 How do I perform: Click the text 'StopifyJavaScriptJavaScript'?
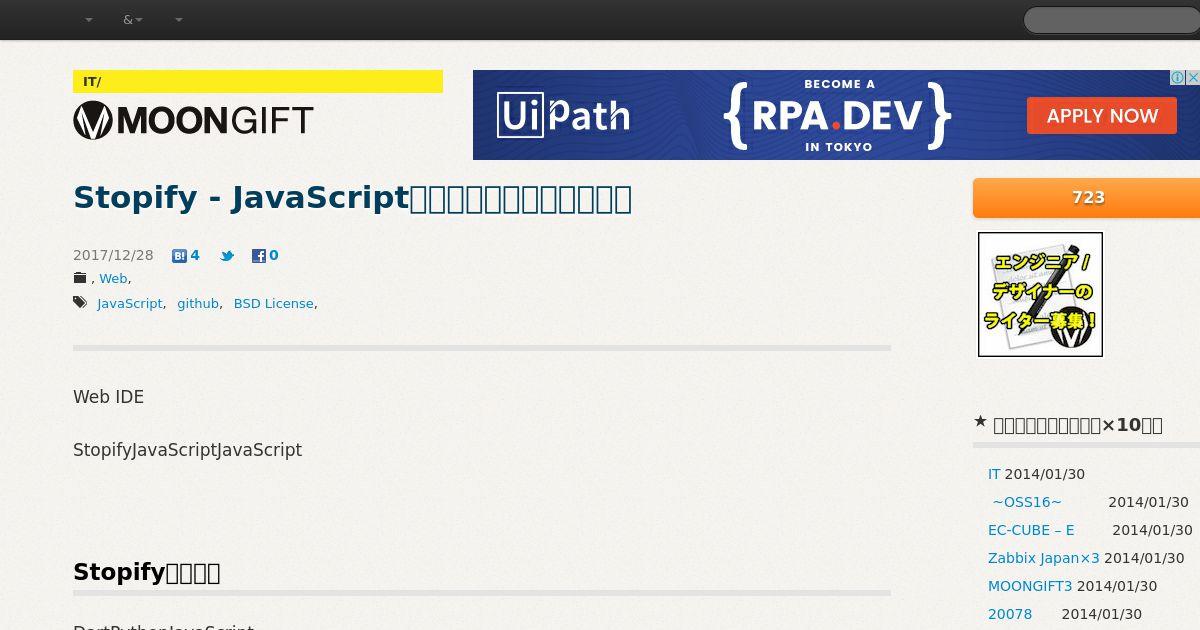point(187,450)
